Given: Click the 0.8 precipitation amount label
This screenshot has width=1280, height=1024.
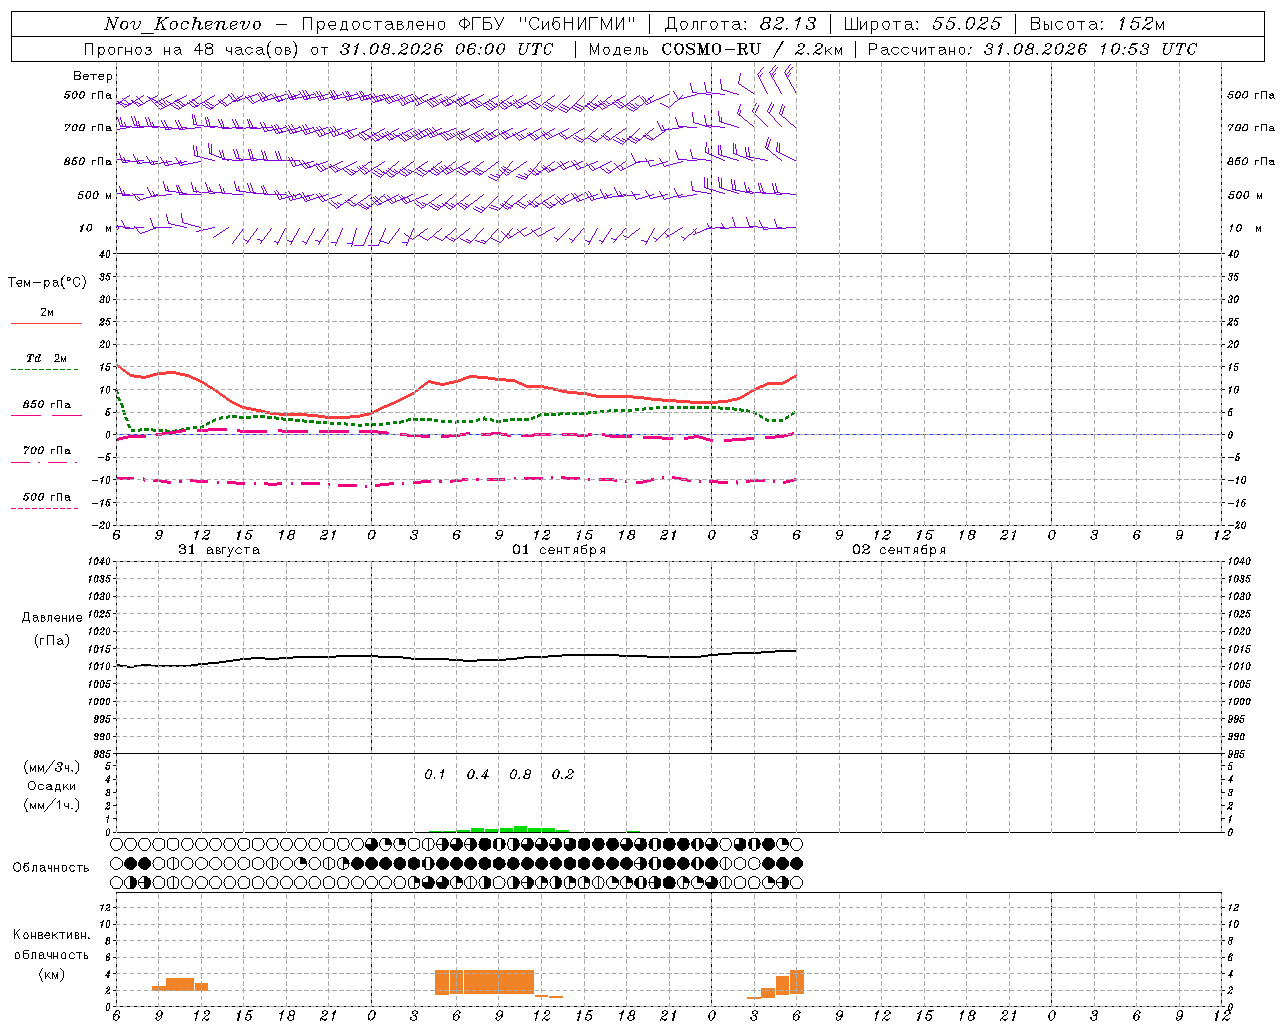Looking at the screenshot, I should (520, 774).
